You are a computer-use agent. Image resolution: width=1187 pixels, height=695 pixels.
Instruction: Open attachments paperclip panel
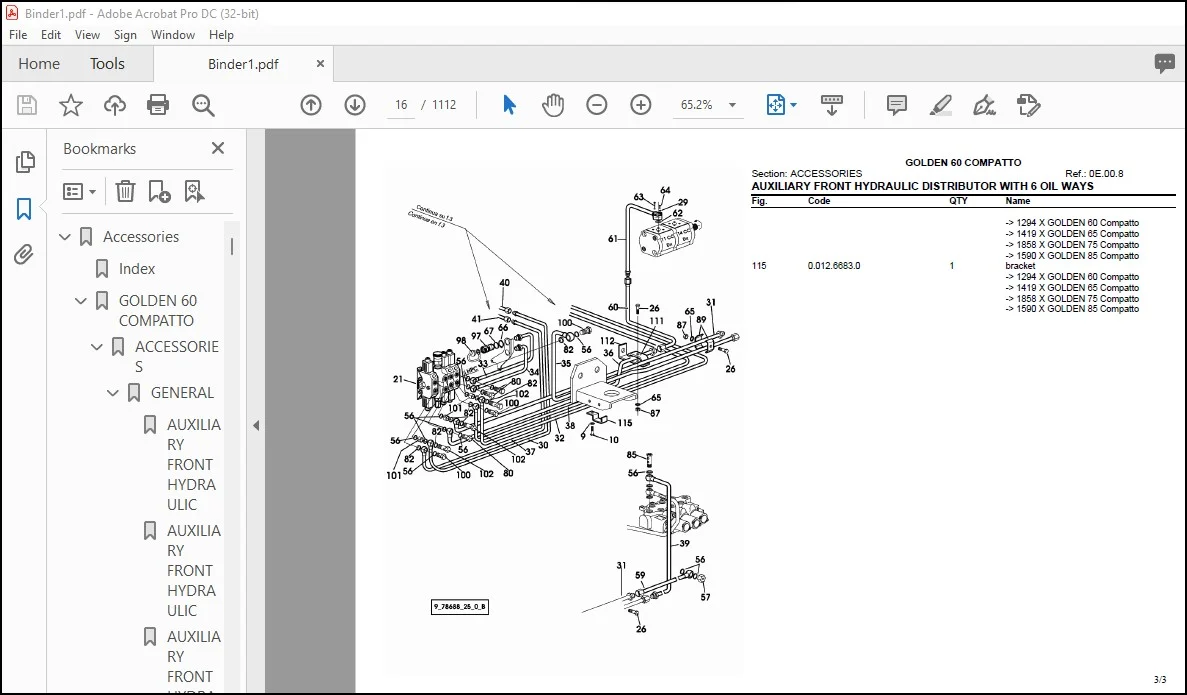(x=24, y=254)
